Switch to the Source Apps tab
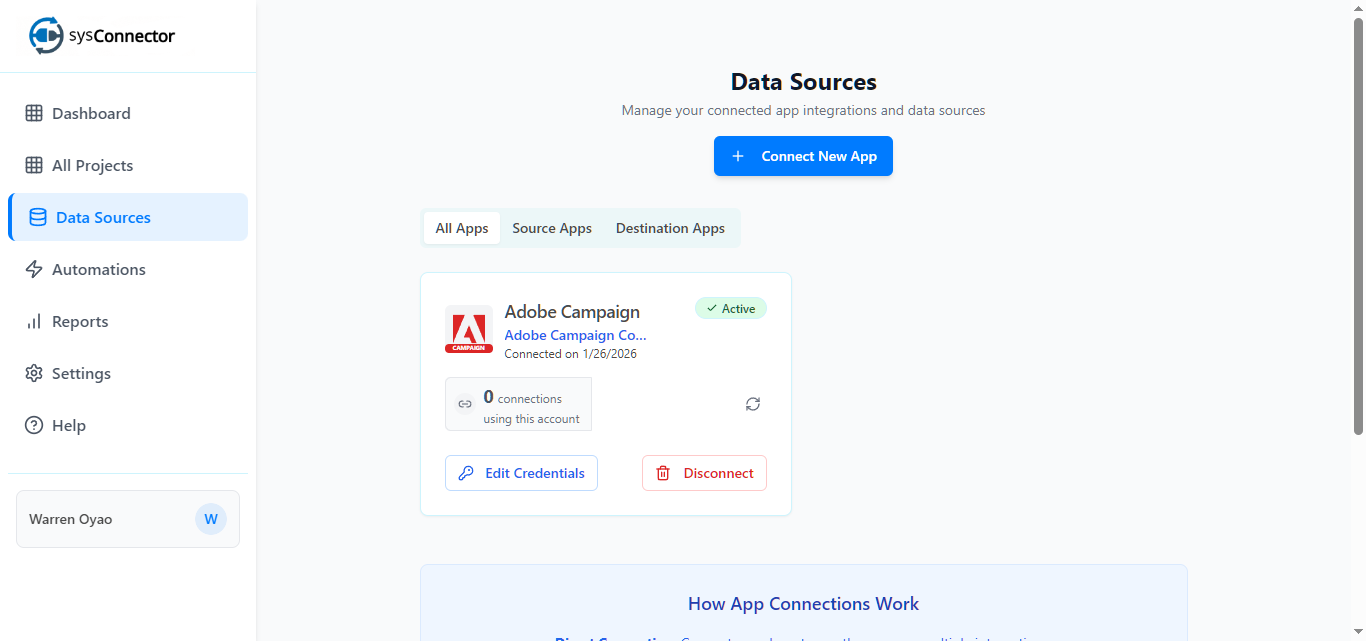 (552, 228)
